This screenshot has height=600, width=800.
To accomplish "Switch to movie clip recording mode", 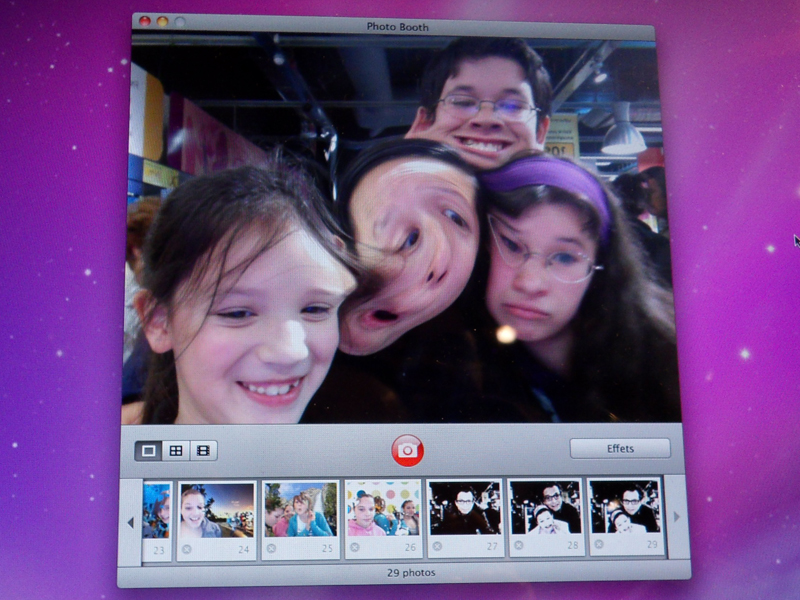I will [203, 451].
